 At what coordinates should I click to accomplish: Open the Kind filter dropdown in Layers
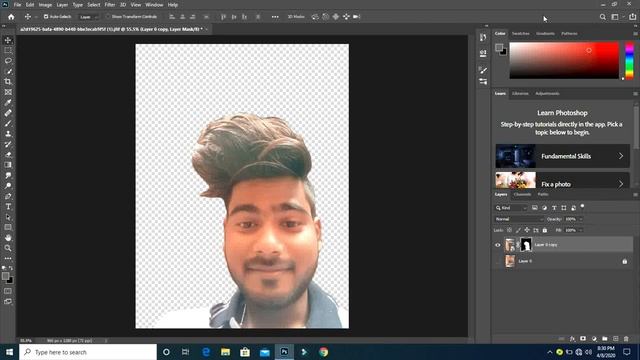pos(511,208)
